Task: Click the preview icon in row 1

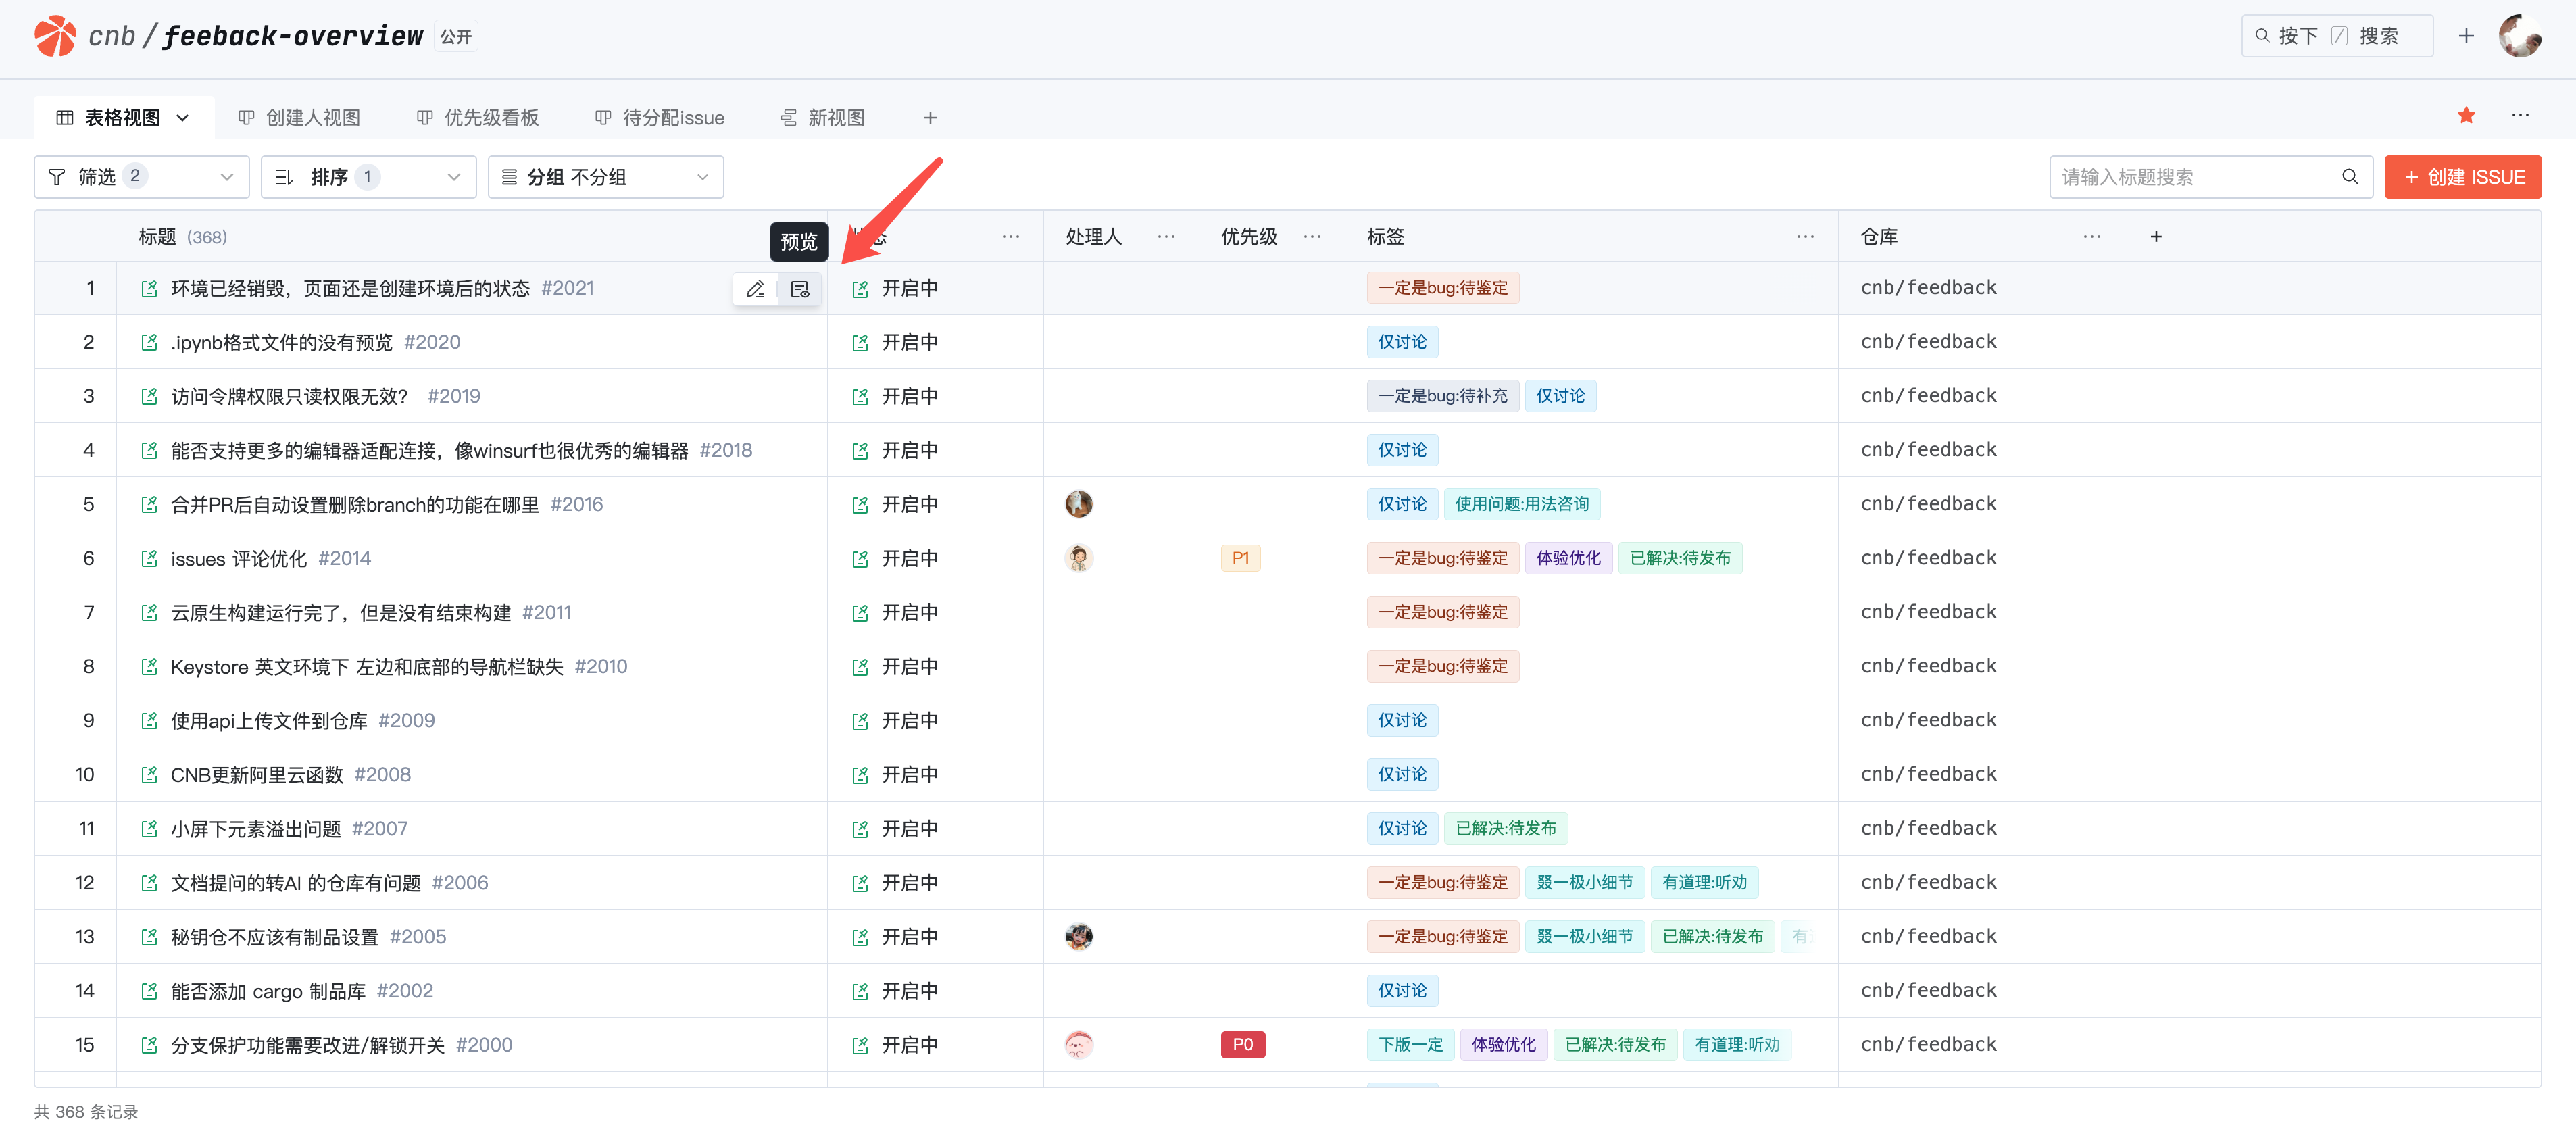Action: [799, 289]
